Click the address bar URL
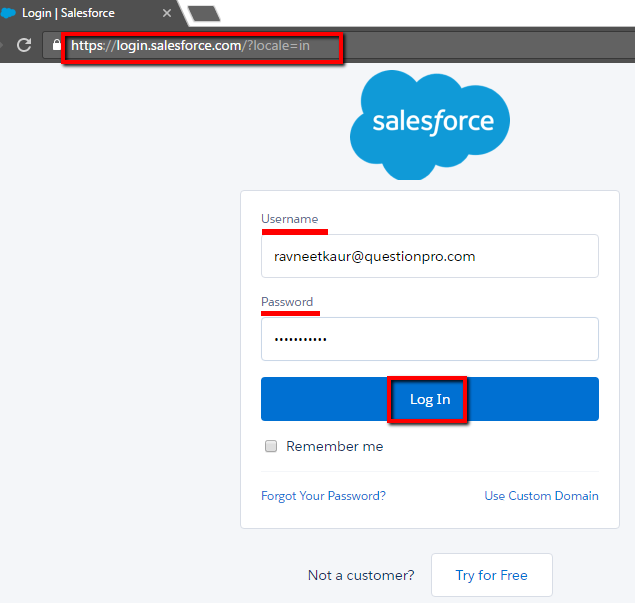The width and height of the screenshot is (635, 603). coord(190,45)
